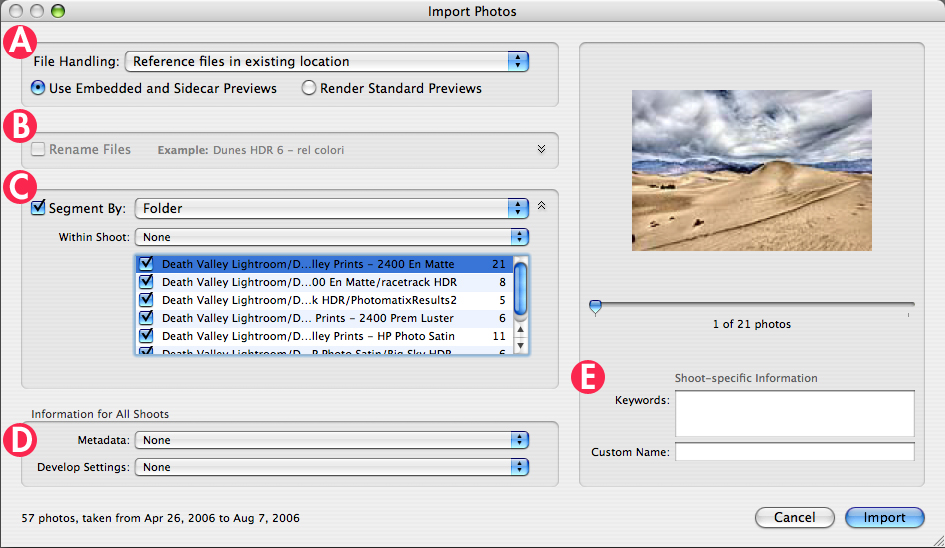The image size is (945, 548).
Task: Click the Import button
Action: [884, 518]
